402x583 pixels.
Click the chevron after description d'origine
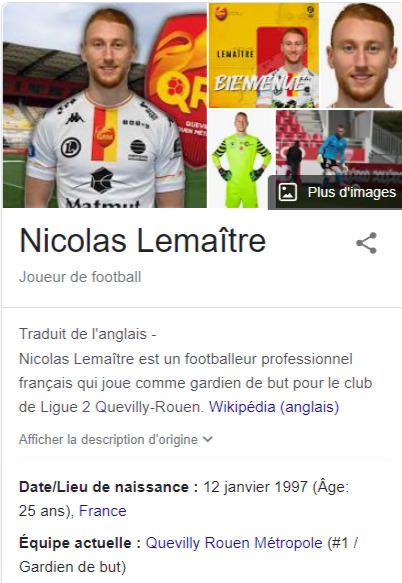click(x=208, y=439)
